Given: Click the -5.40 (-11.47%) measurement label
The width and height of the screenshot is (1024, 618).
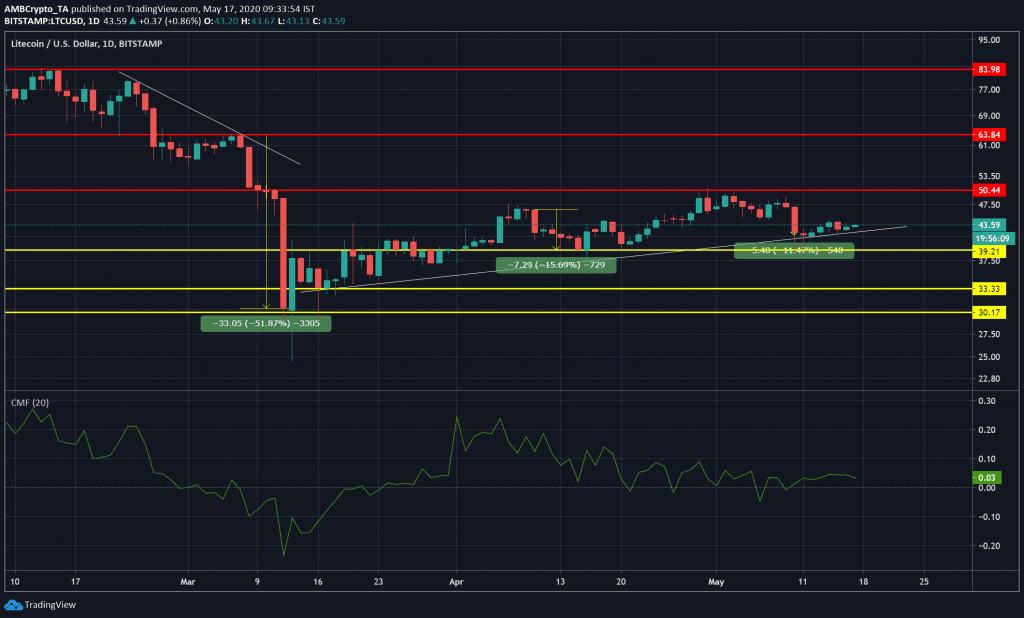Looking at the screenshot, I should click(x=794, y=250).
